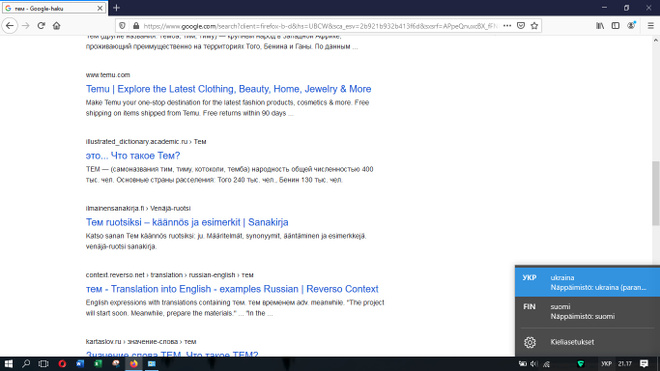Open the Windows Start menu
The height and width of the screenshot is (371, 660).
coord(8,364)
